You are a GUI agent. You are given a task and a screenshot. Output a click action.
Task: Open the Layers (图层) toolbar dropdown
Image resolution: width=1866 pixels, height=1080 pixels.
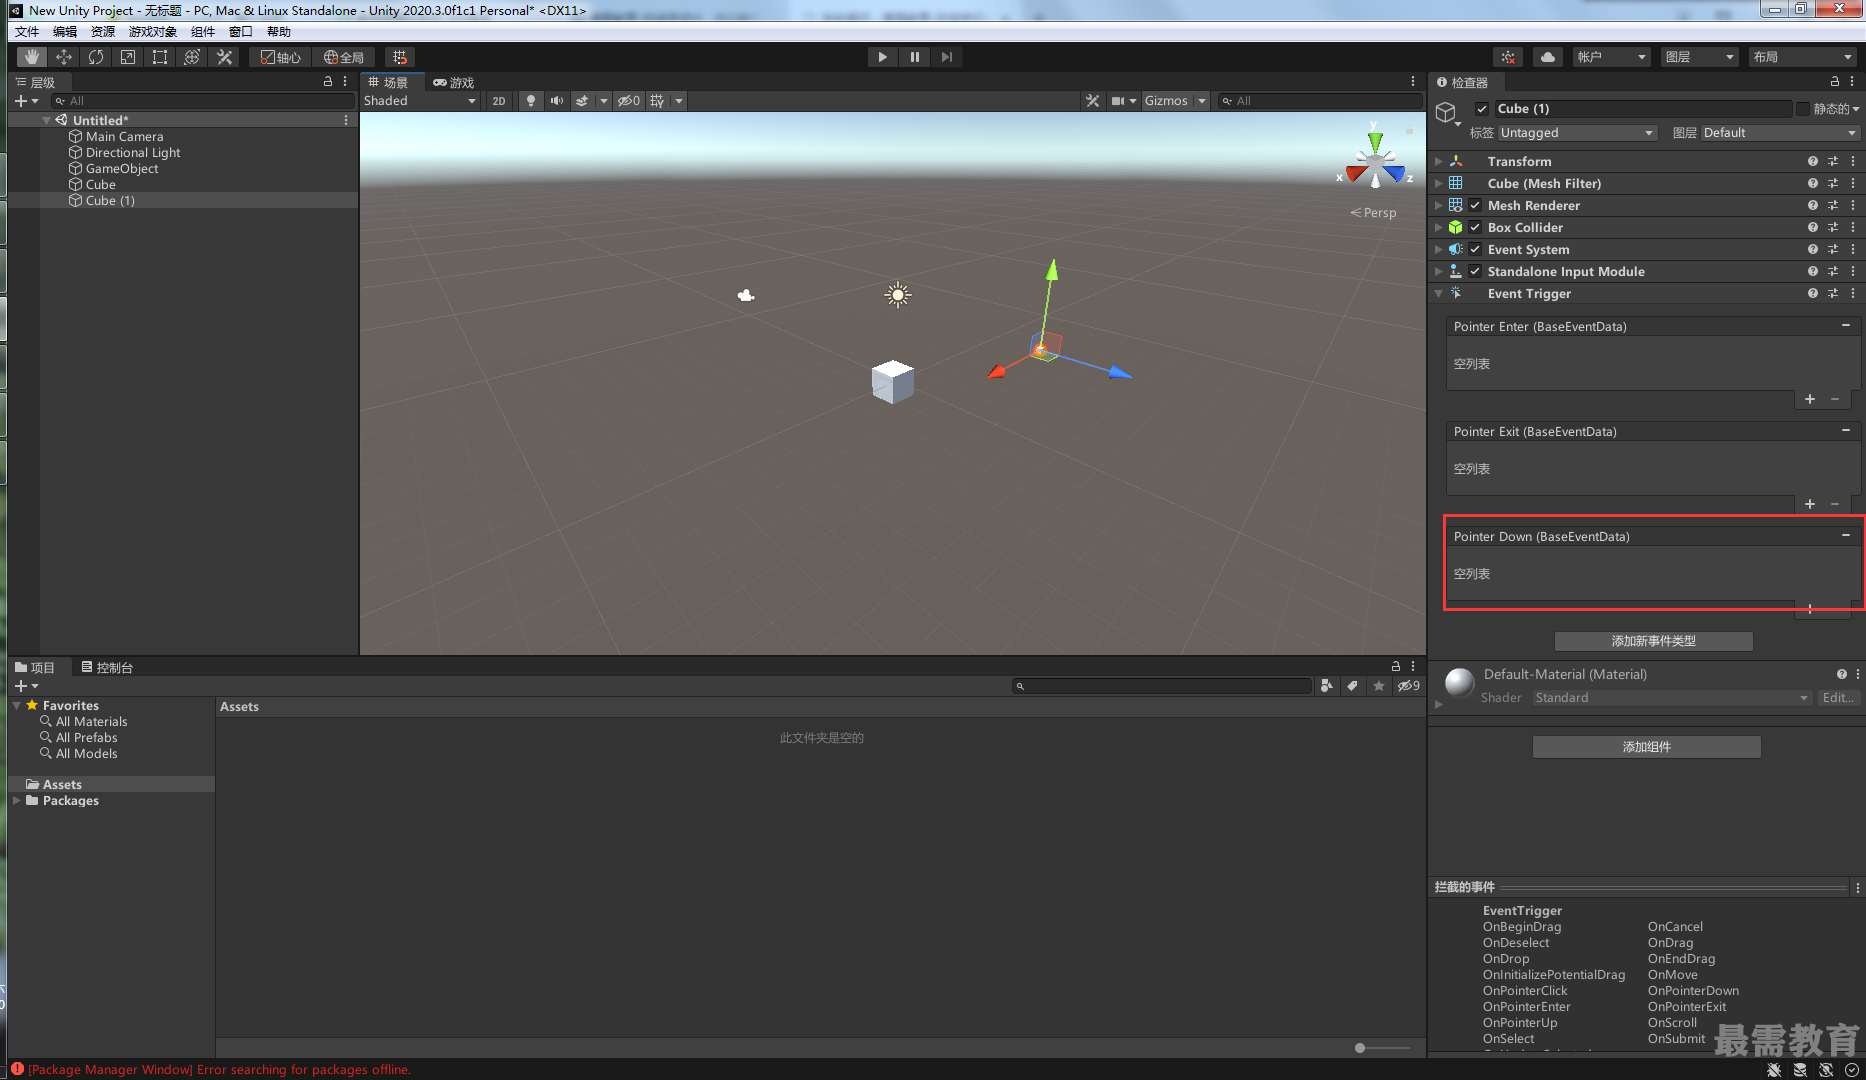coord(1699,57)
